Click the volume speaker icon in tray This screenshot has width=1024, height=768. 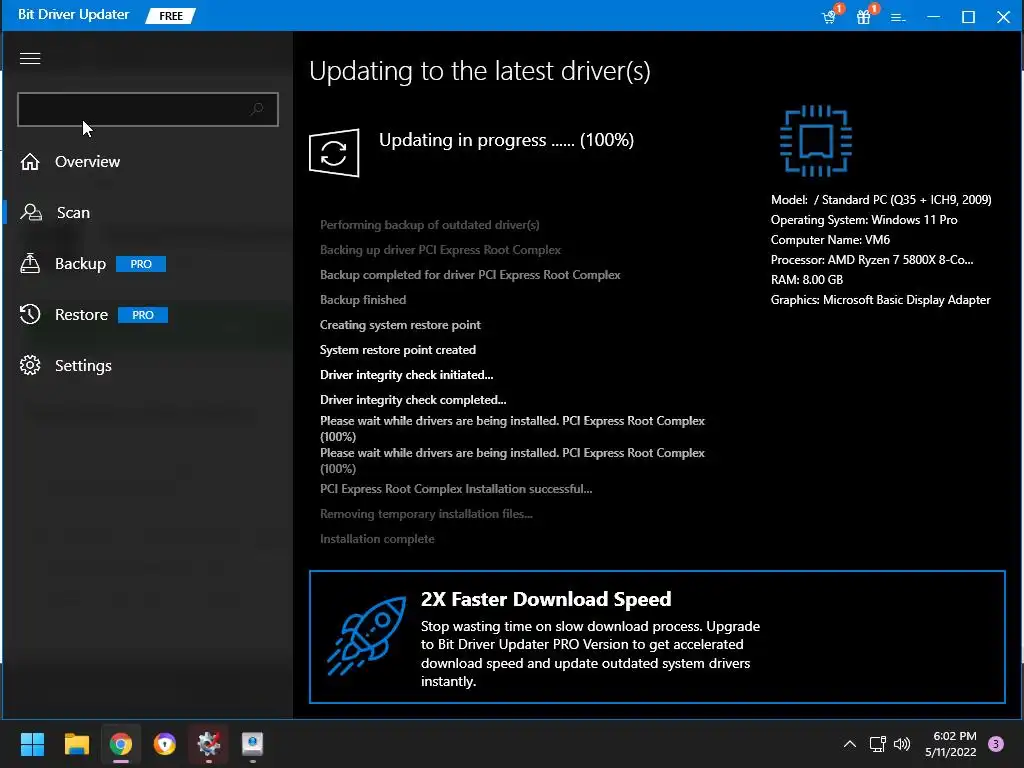pyautogui.click(x=902, y=744)
